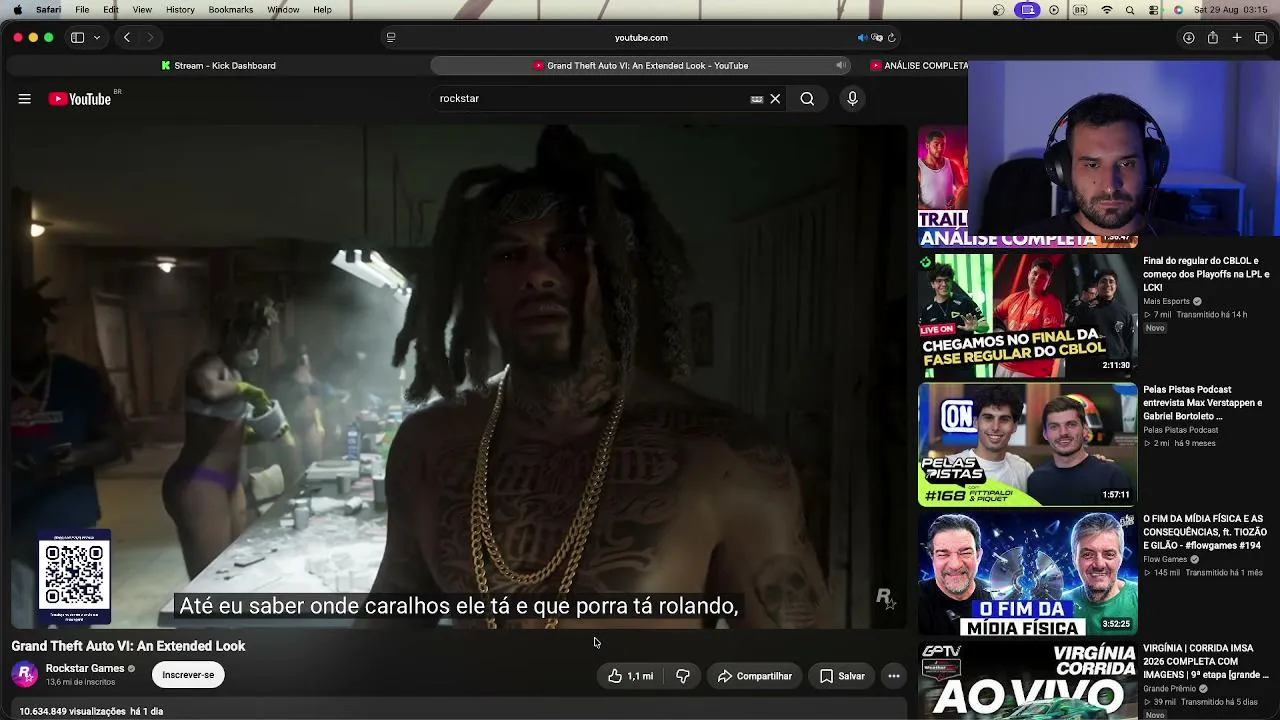Open the Rockstar Games channel name link
Viewport: 1280px width, 720px height.
[85, 668]
